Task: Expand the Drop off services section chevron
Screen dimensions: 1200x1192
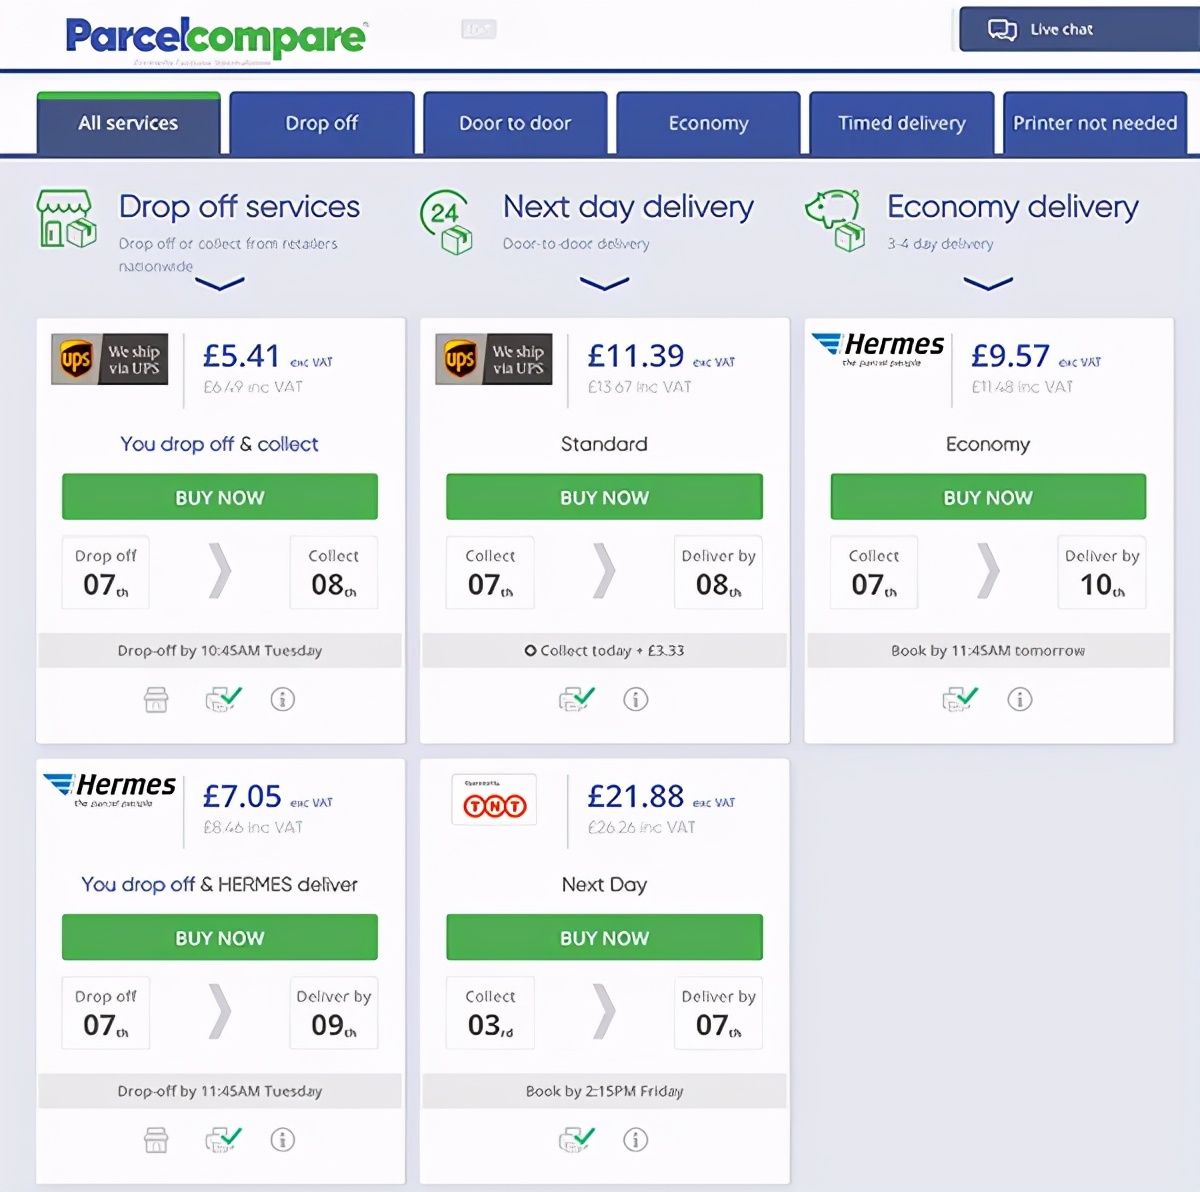Action: tap(220, 285)
